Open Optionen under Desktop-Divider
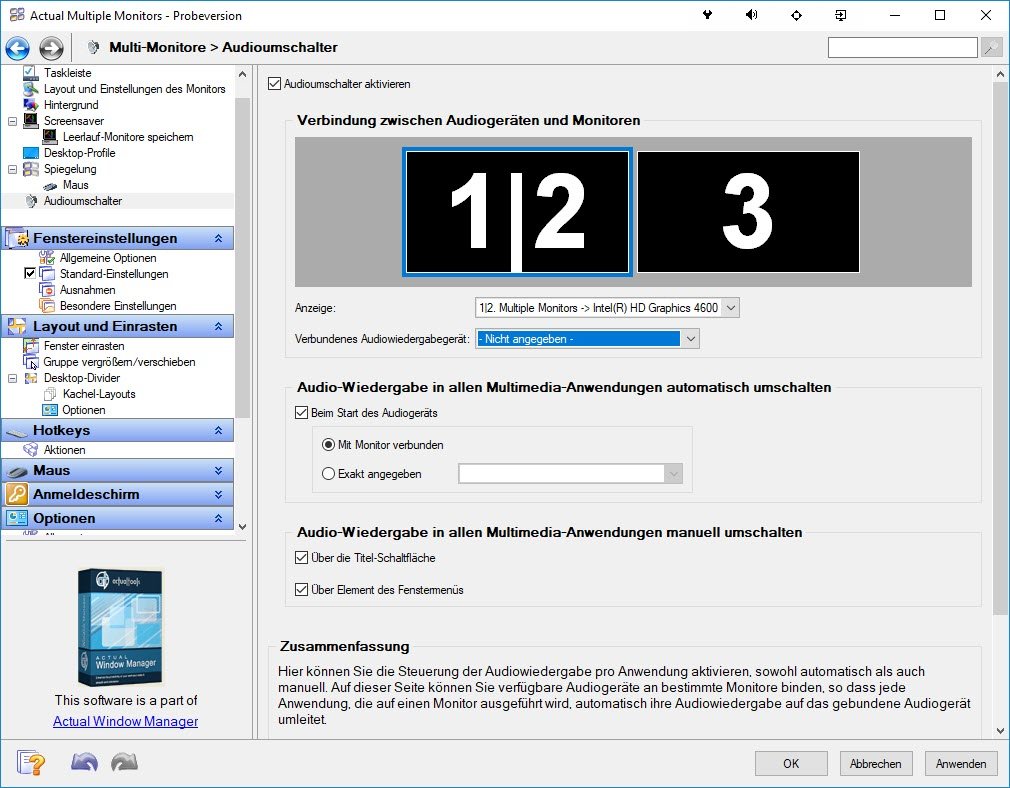This screenshot has width=1010, height=788. pyautogui.click(x=83, y=410)
